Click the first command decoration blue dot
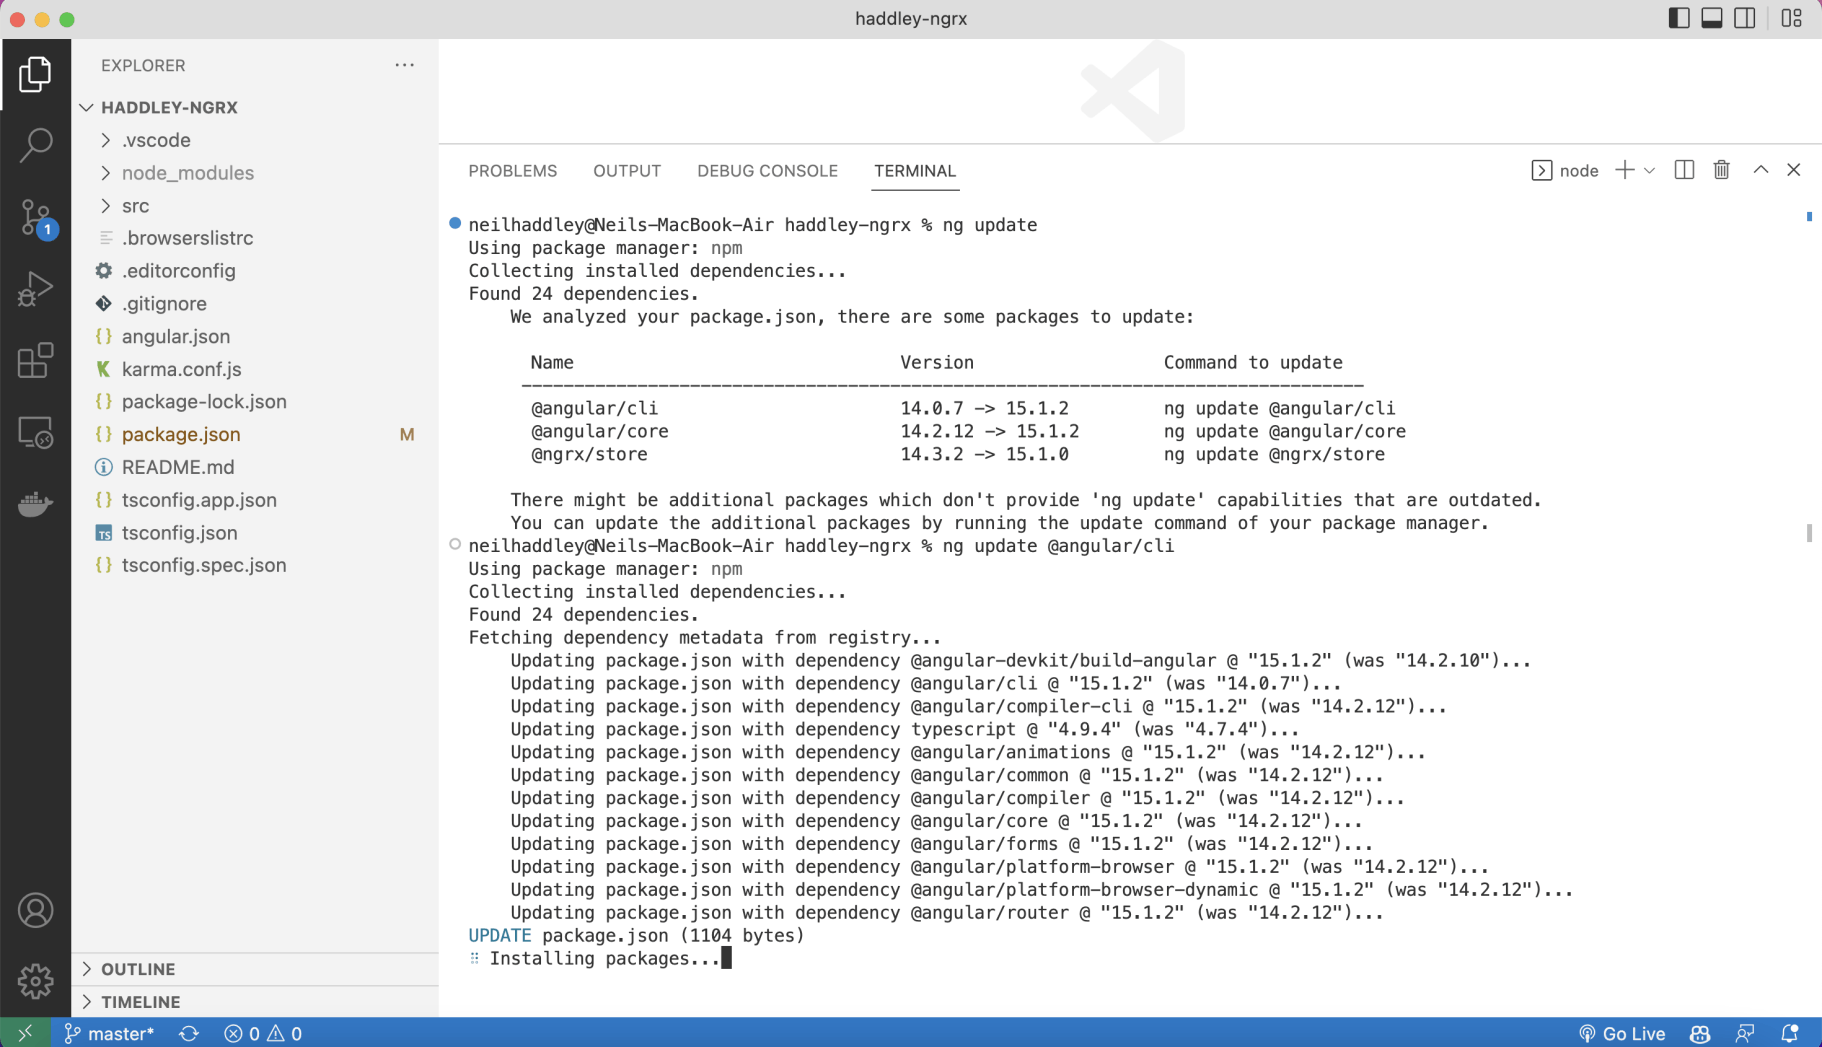The height and width of the screenshot is (1047, 1822). coord(455,223)
